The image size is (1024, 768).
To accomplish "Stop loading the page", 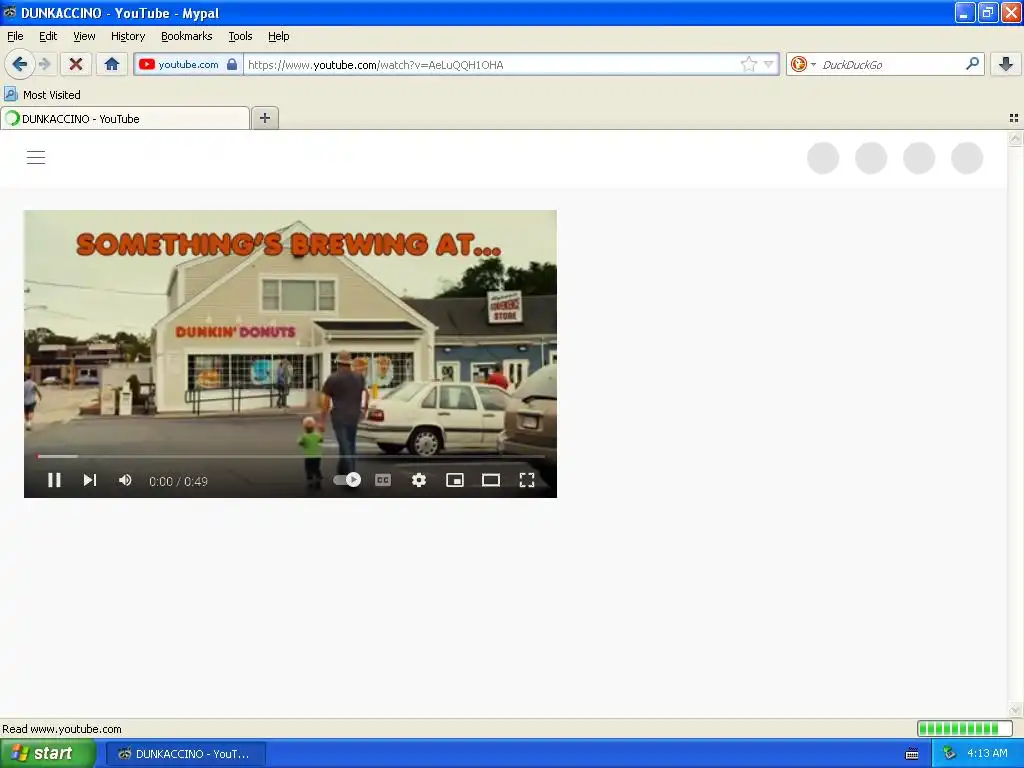I will 76,64.
